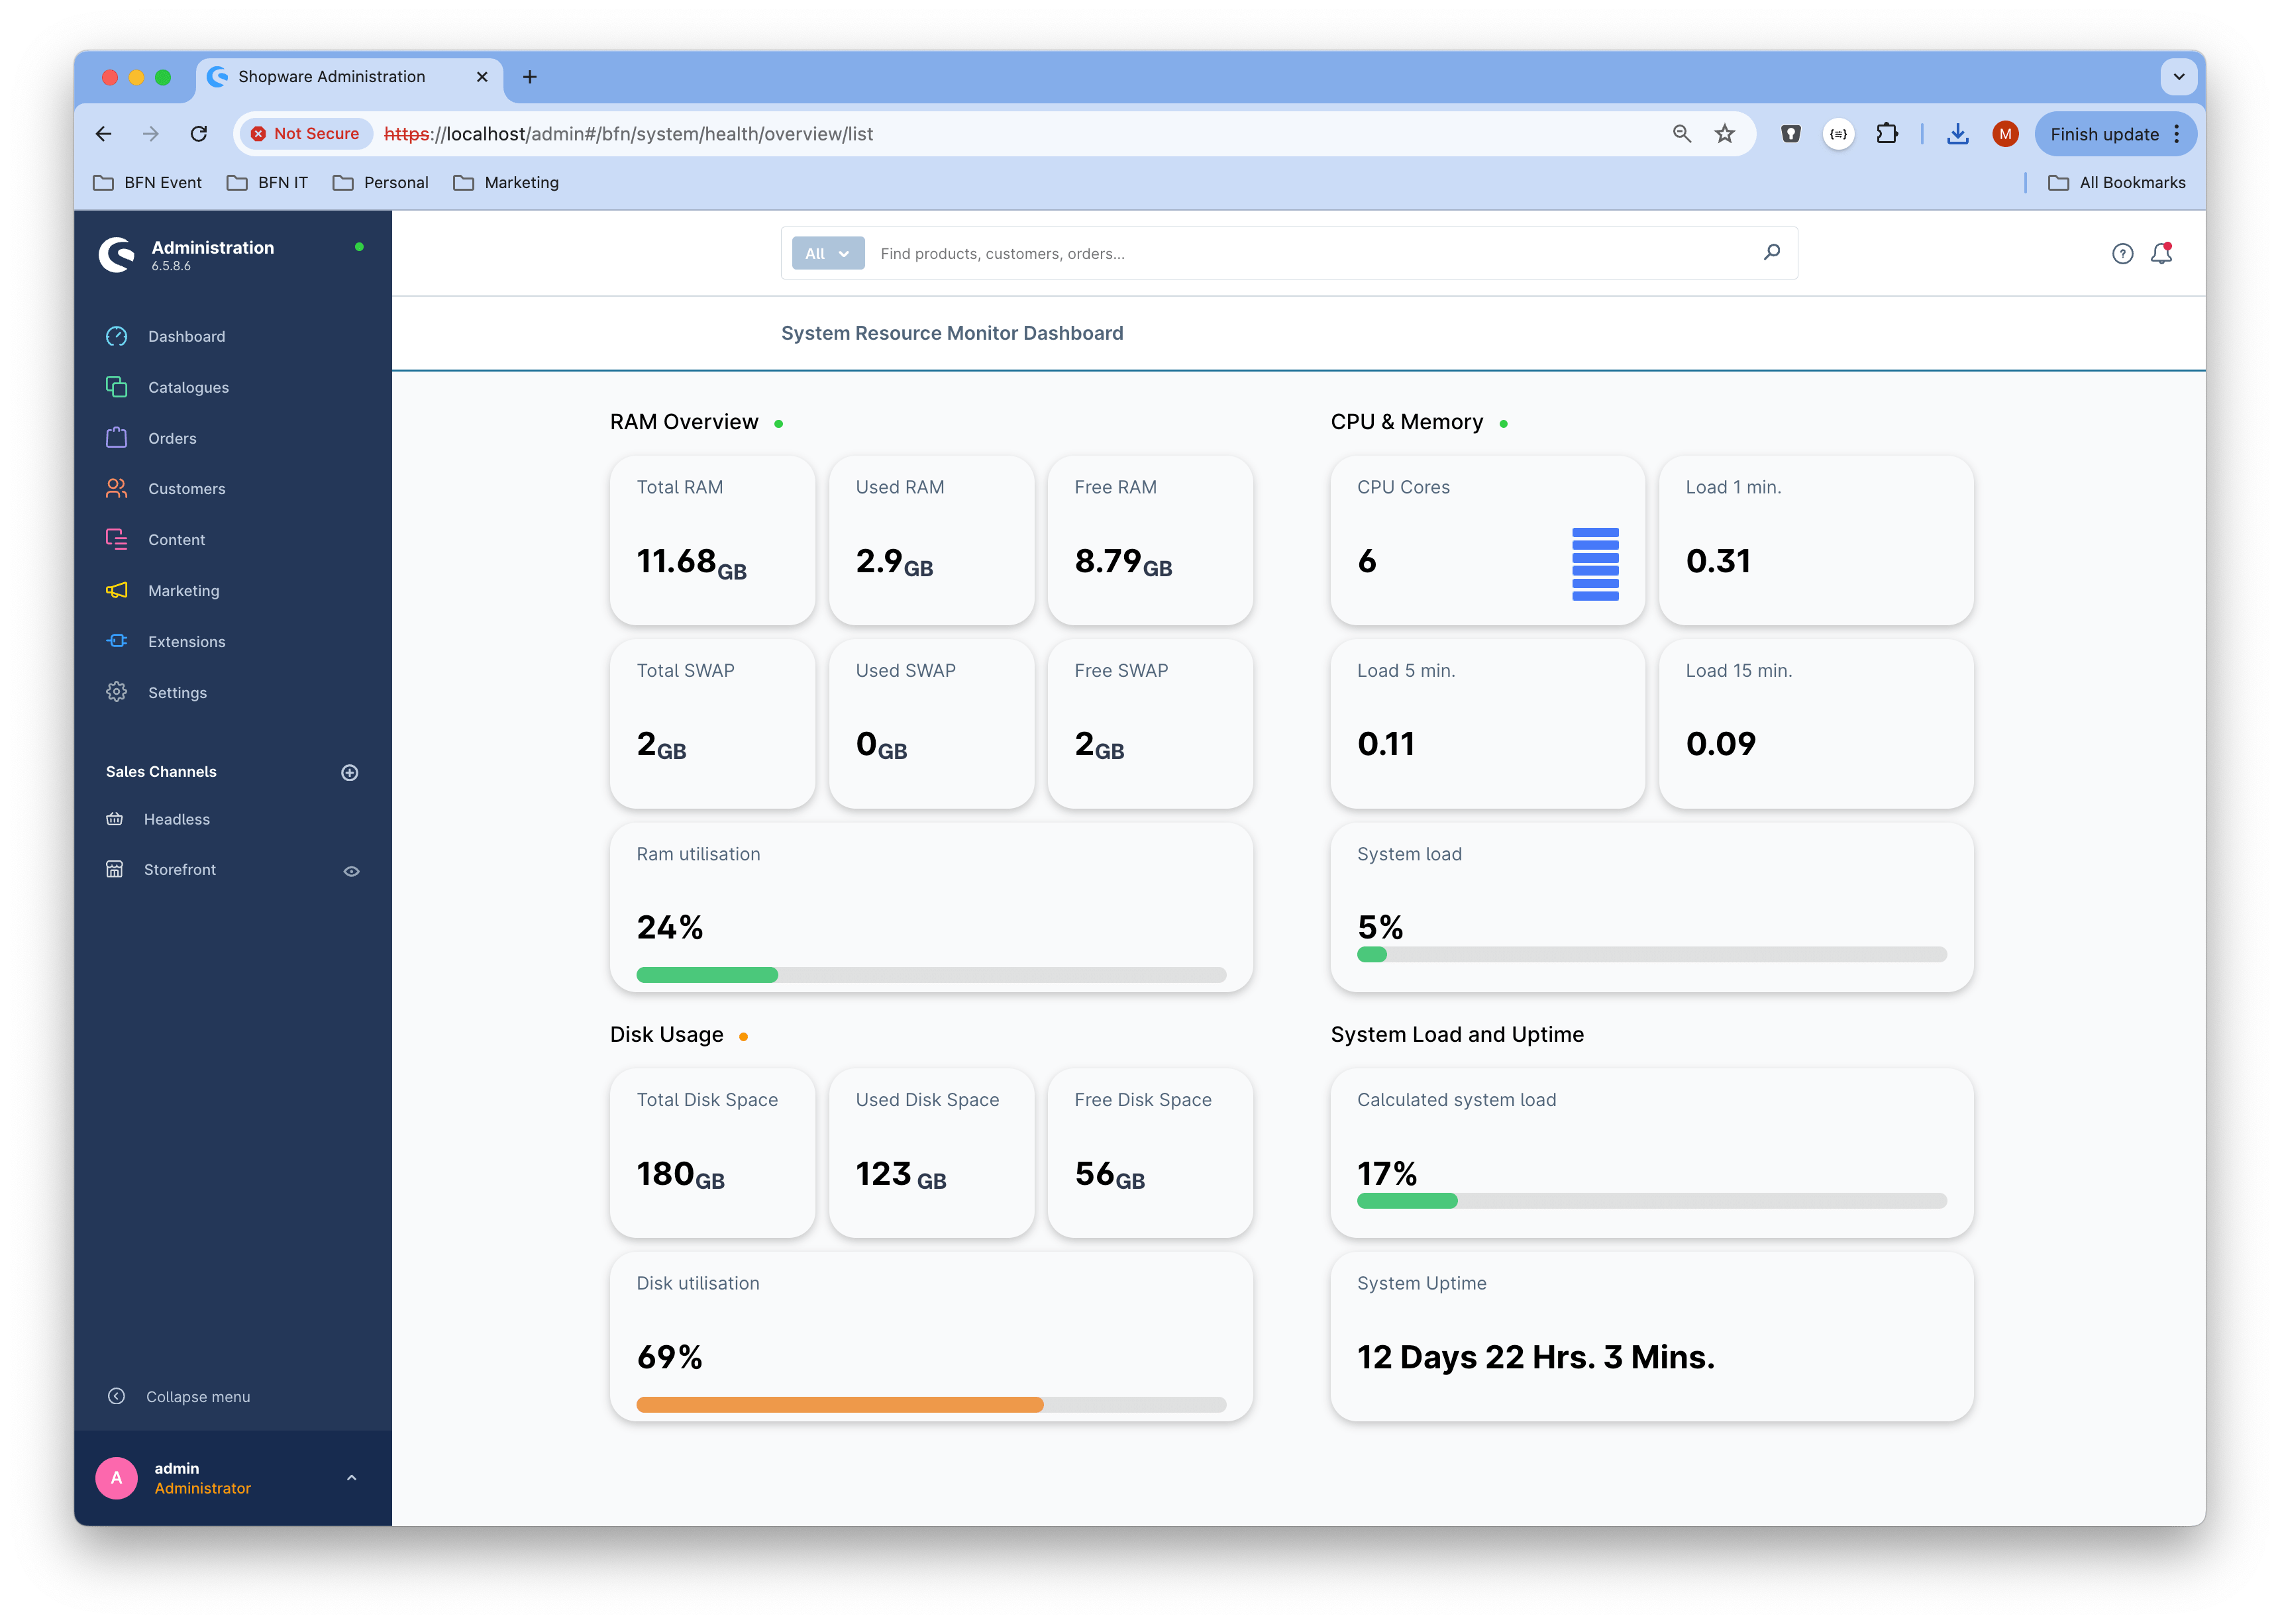The image size is (2280, 1624).
Task: Toggle Headless sales channel visibility
Action: tap(352, 819)
